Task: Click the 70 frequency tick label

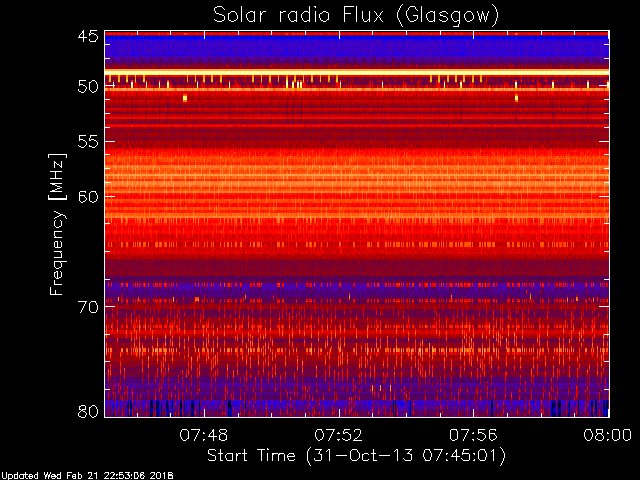Action: pyautogui.click(x=87, y=306)
